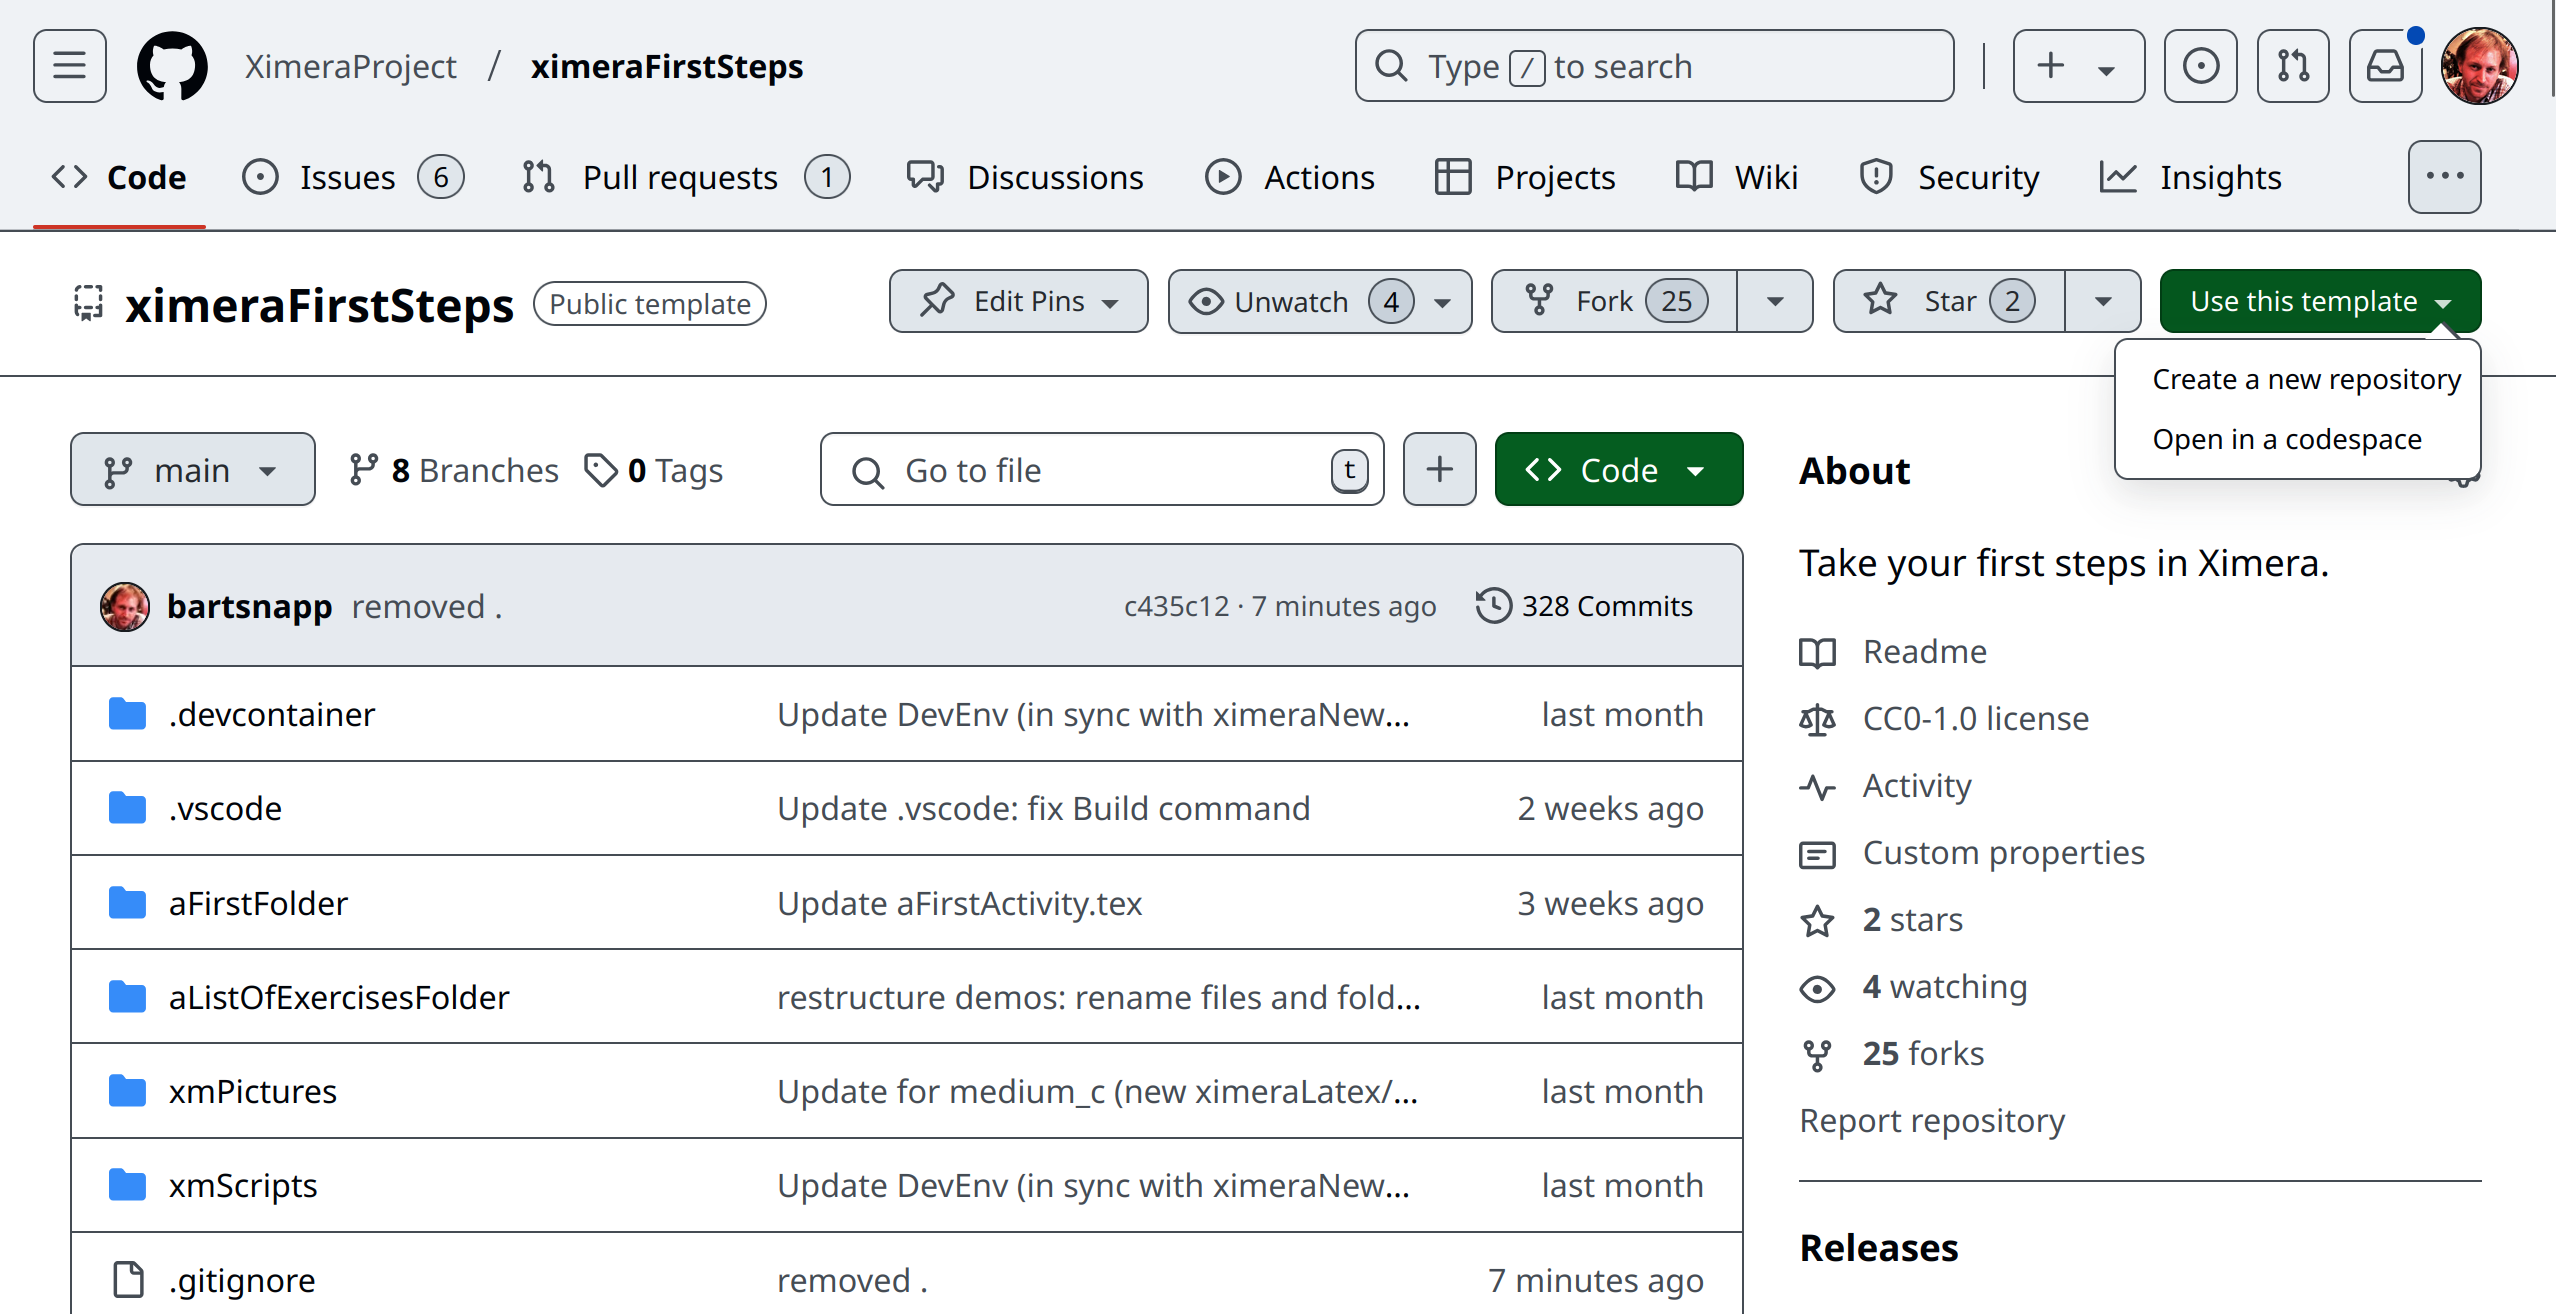This screenshot has height=1314, width=2556.
Task: Open the green Code dropdown
Action: pos(1618,470)
